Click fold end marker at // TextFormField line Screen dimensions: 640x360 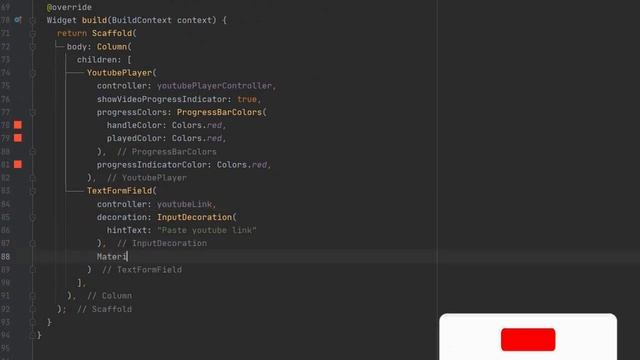coord(33,269)
